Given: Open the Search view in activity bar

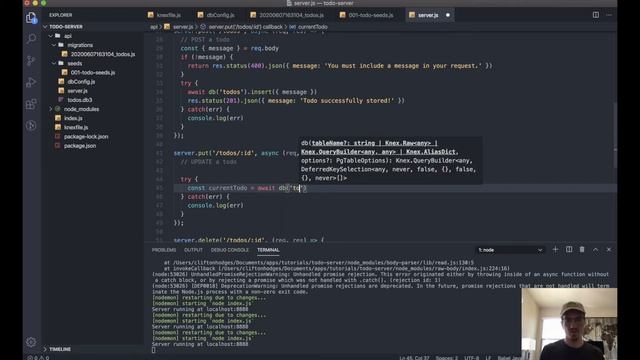Looking at the screenshot, I should 31,39.
